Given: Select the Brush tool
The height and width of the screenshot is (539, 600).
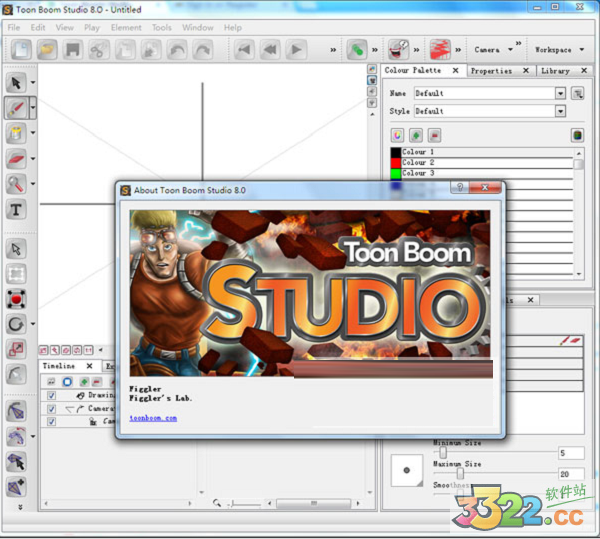Looking at the screenshot, I should [x=16, y=108].
